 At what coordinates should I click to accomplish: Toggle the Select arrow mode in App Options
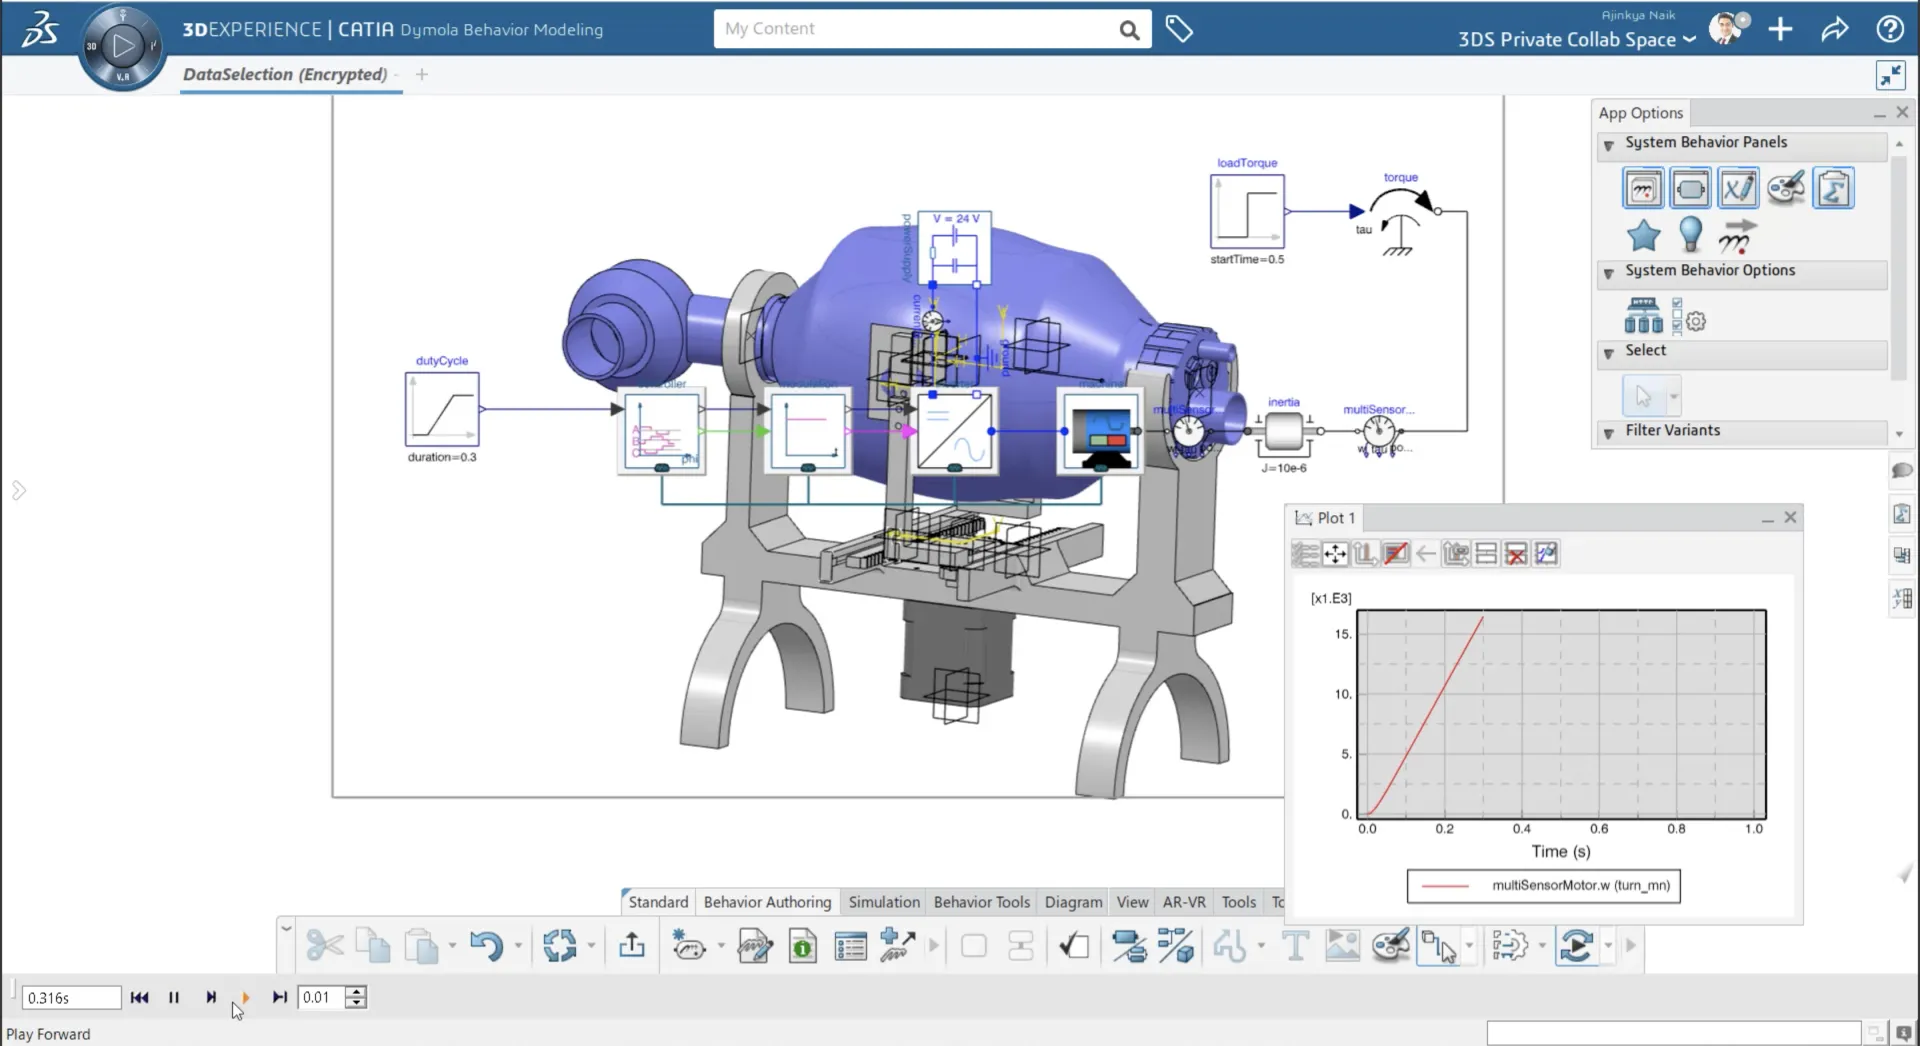pyautogui.click(x=1644, y=393)
